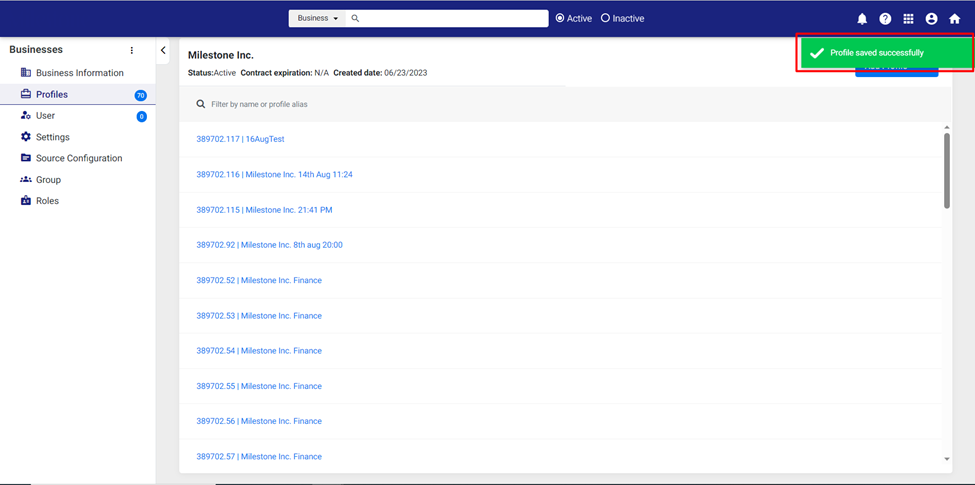This screenshot has width=975, height=485.
Task: Open the notifications bell icon
Action: click(862, 19)
